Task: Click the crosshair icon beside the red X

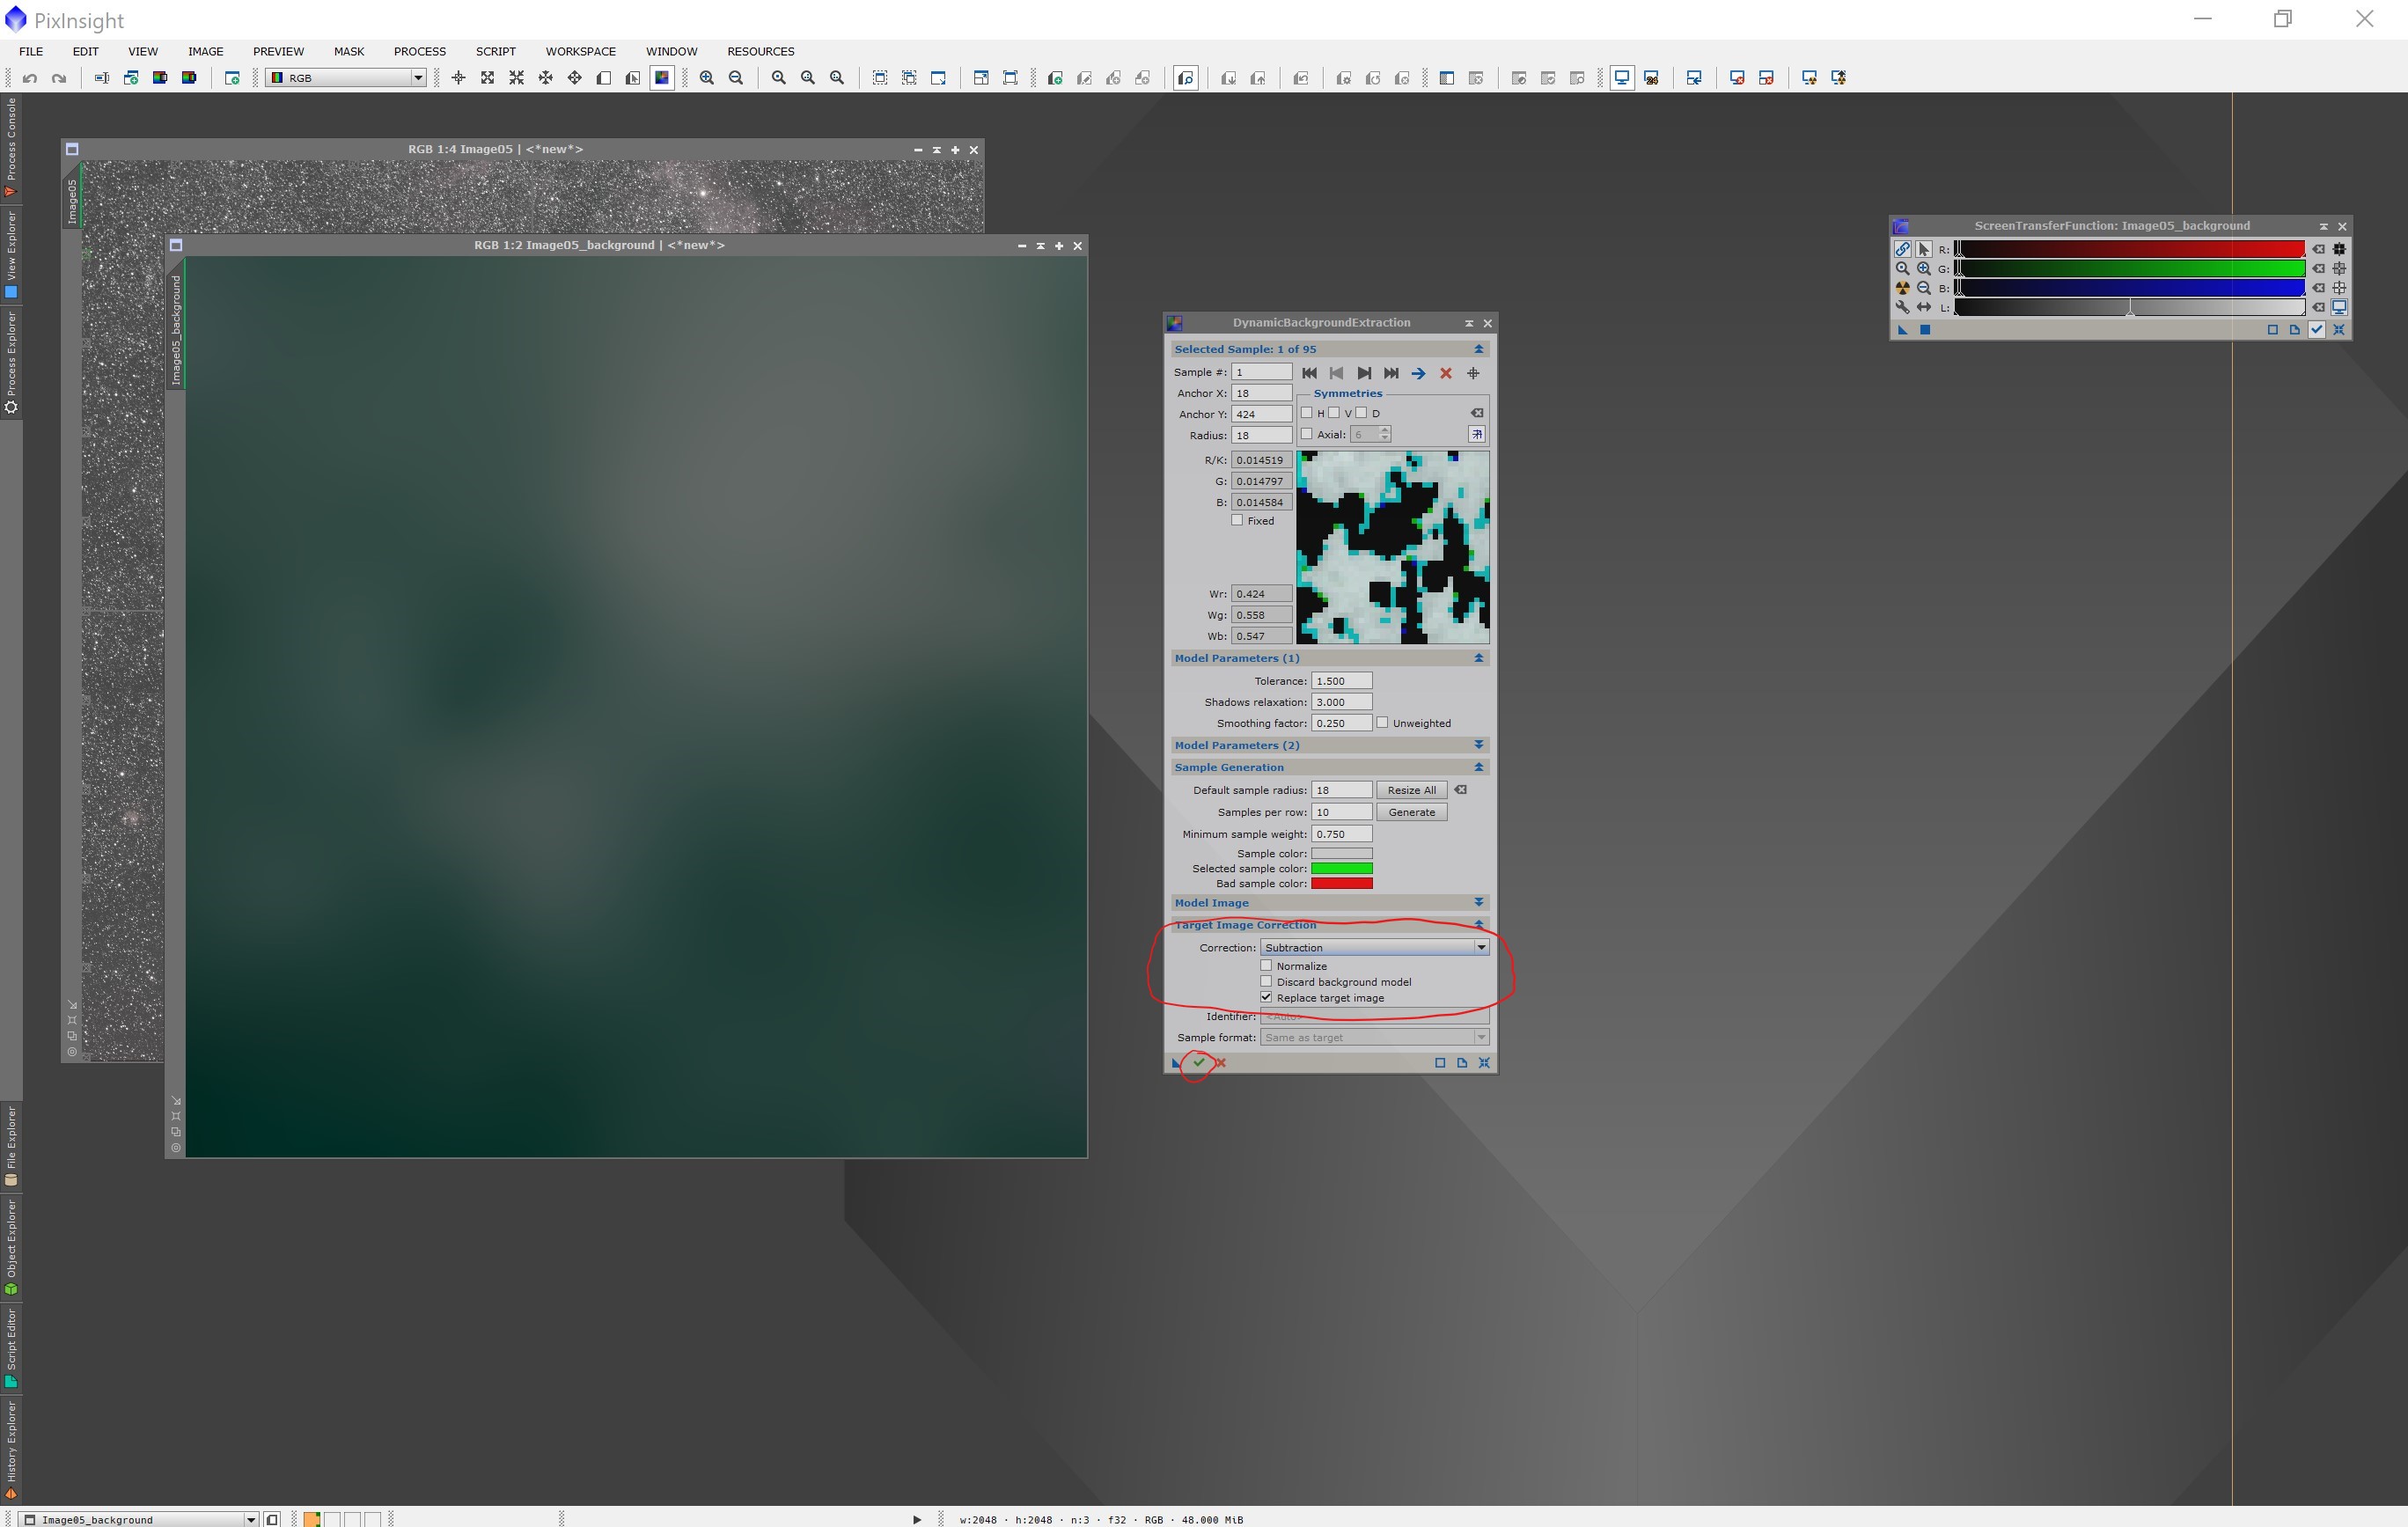Action: (x=1473, y=373)
